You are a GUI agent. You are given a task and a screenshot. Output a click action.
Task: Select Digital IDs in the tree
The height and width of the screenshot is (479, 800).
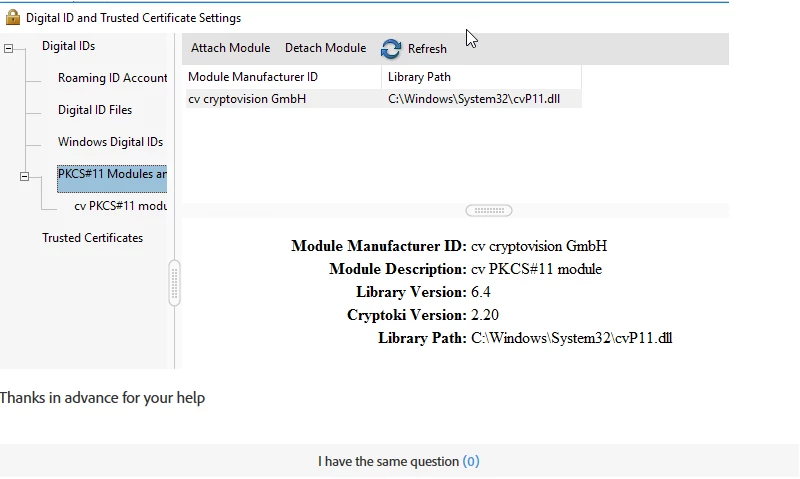pos(68,46)
